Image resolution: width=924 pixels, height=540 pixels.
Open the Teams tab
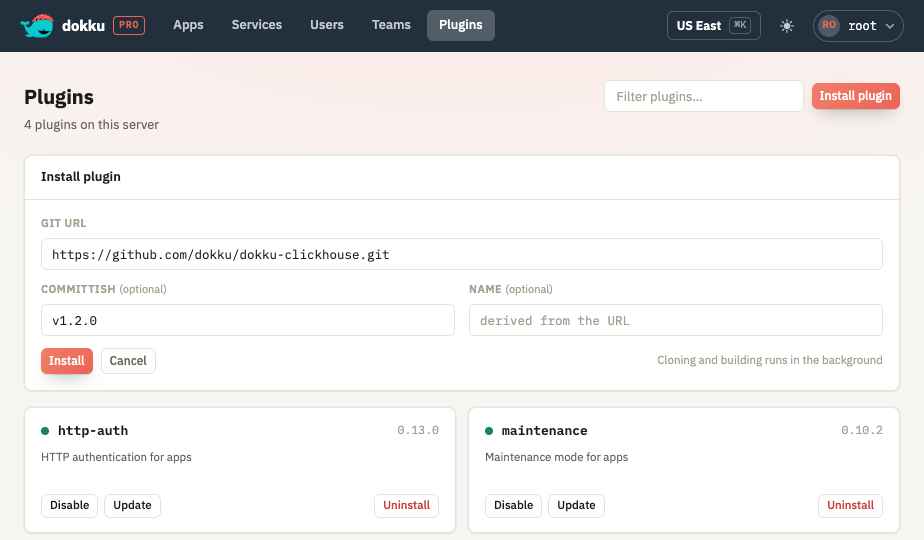click(391, 25)
